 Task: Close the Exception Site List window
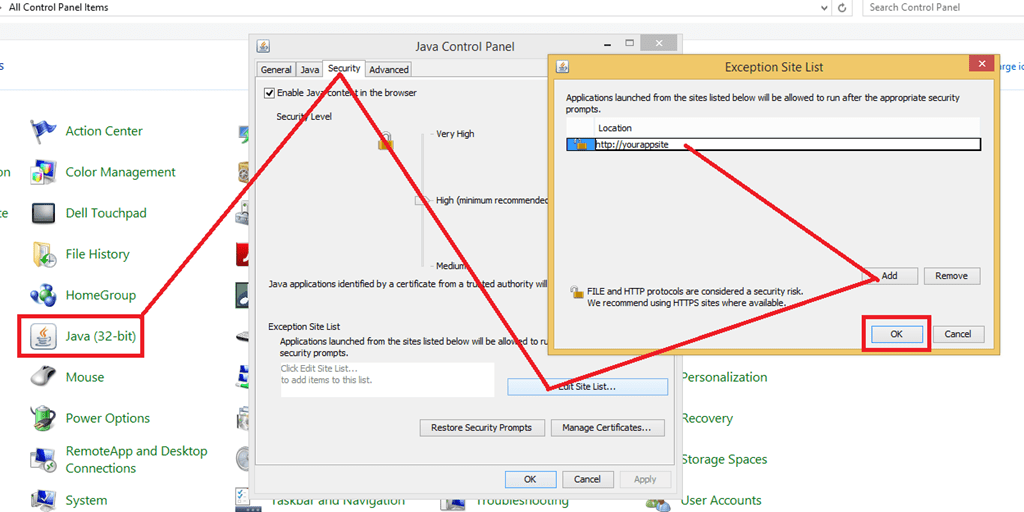(x=982, y=63)
